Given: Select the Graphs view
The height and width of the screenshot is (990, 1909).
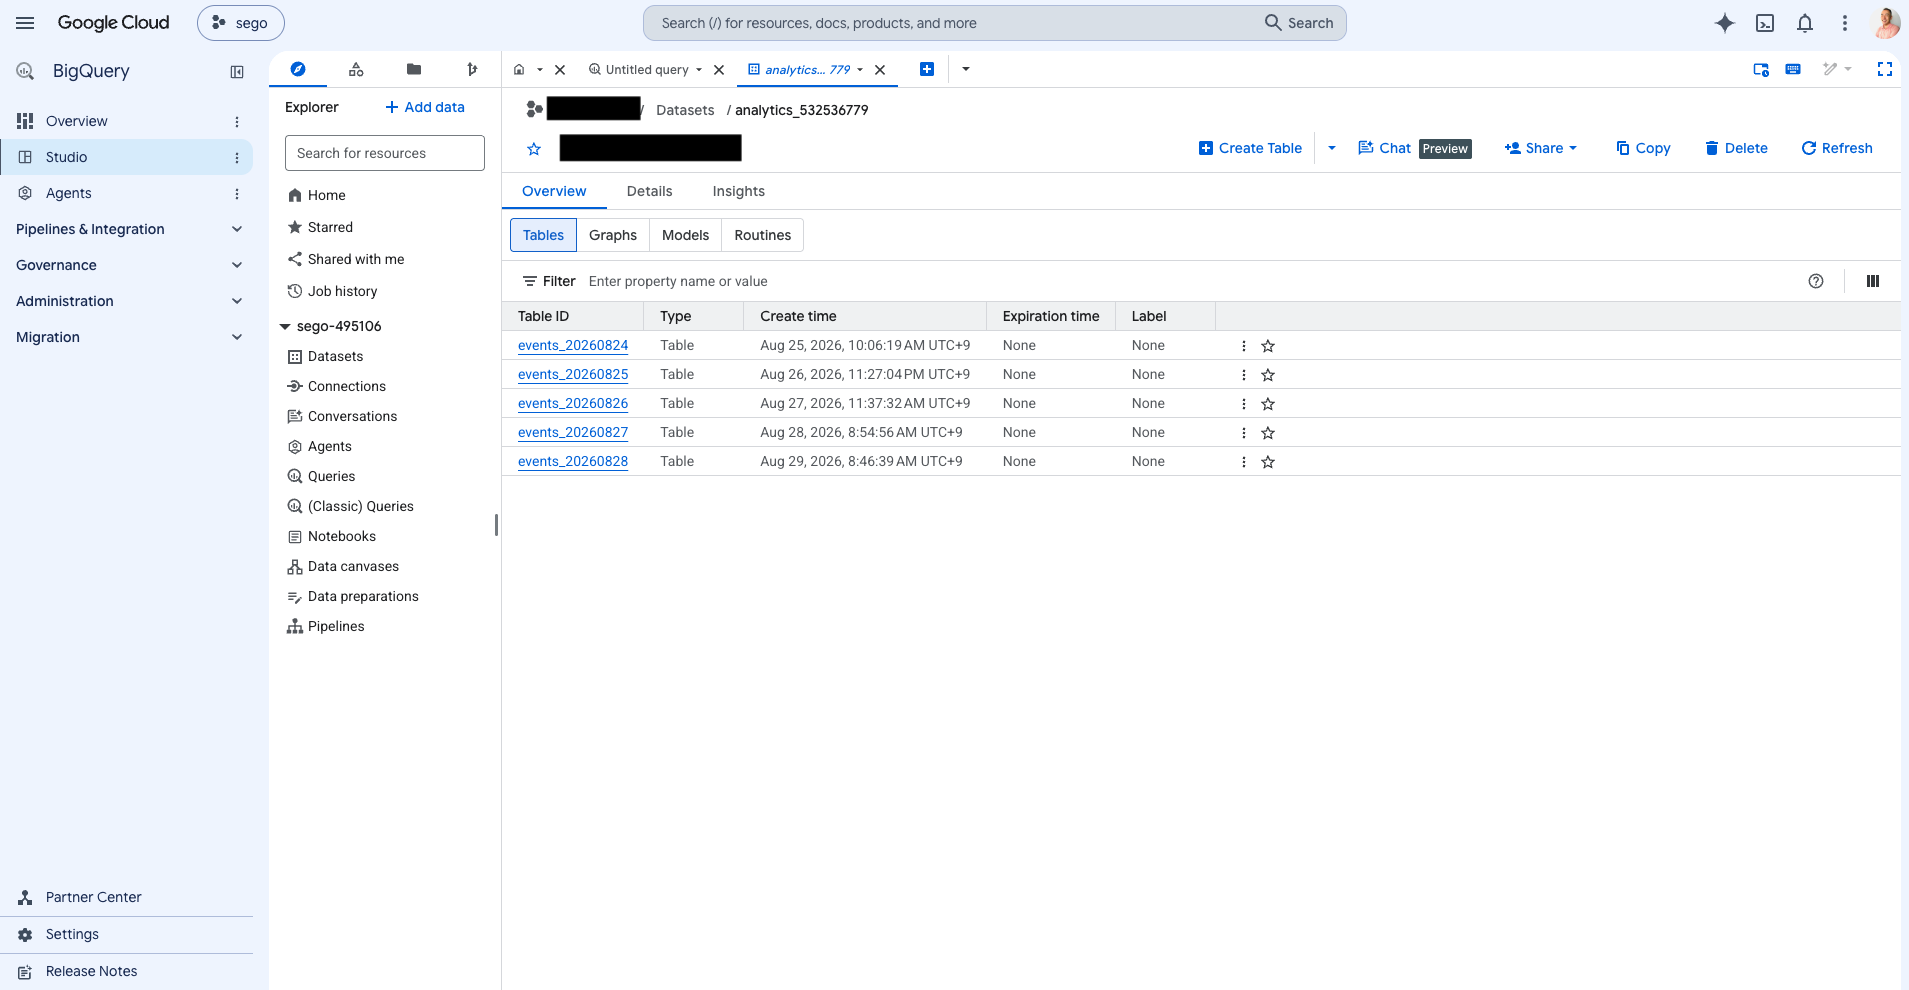Looking at the screenshot, I should pyautogui.click(x=613, y=235).
